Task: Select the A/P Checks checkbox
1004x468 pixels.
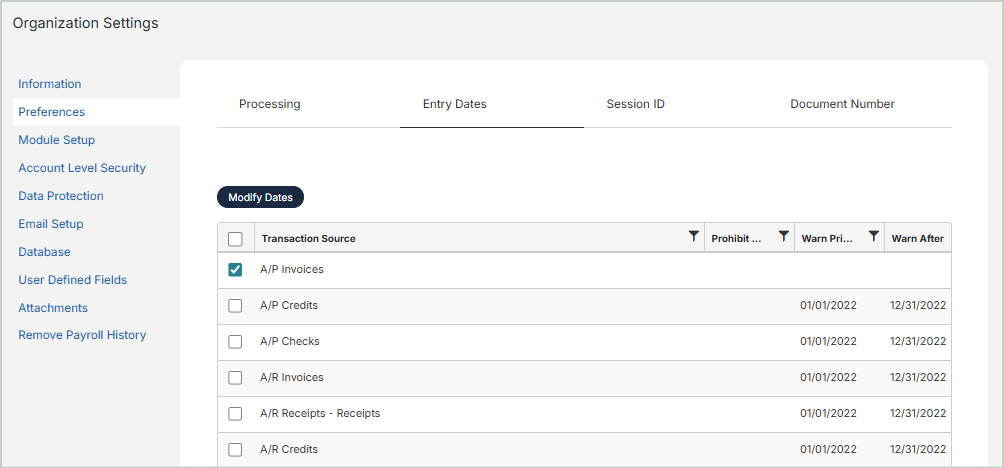Action: pos(235,342)
